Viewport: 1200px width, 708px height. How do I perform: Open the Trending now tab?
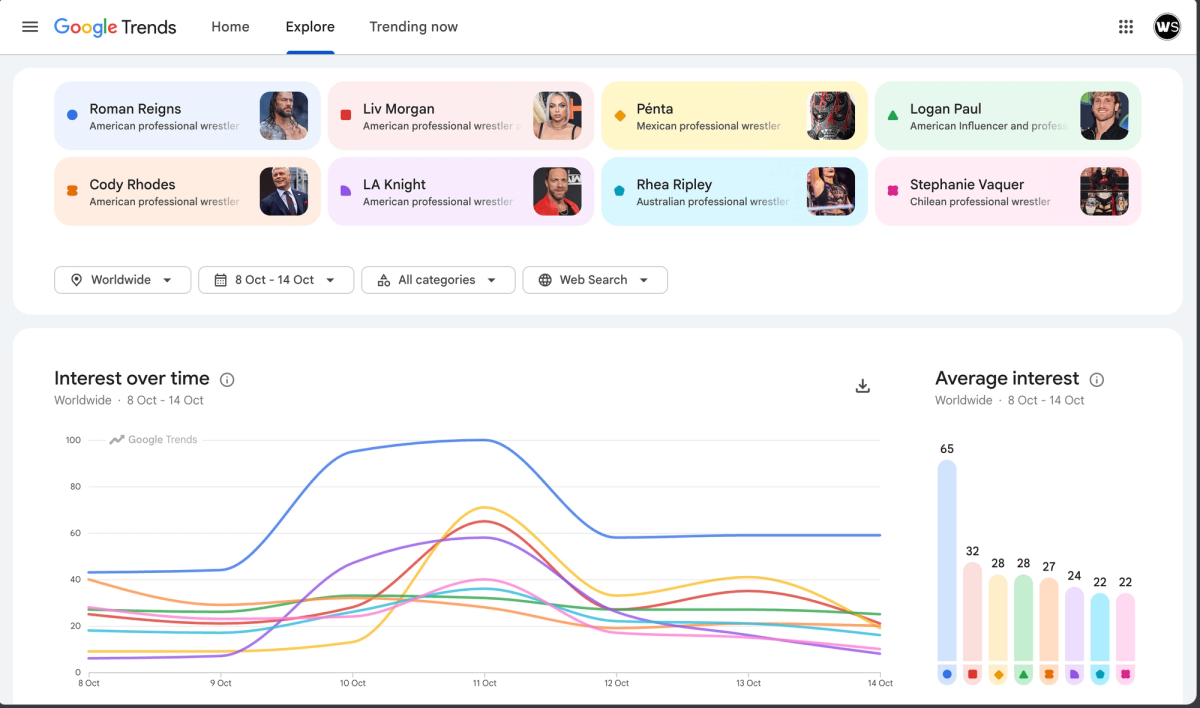(x=413, y=27)
